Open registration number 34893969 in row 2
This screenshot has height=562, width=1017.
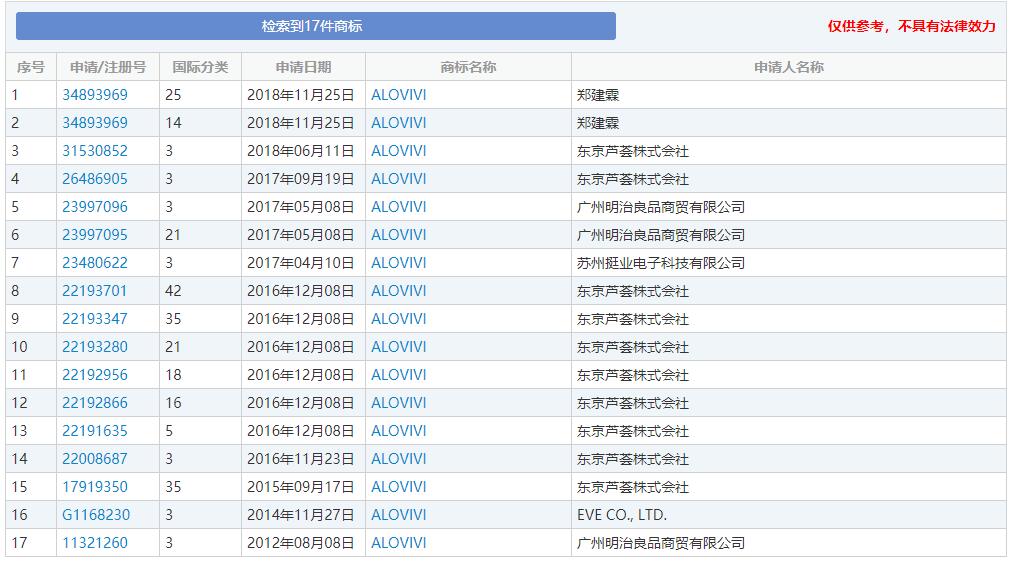click(x=95, y=123)
